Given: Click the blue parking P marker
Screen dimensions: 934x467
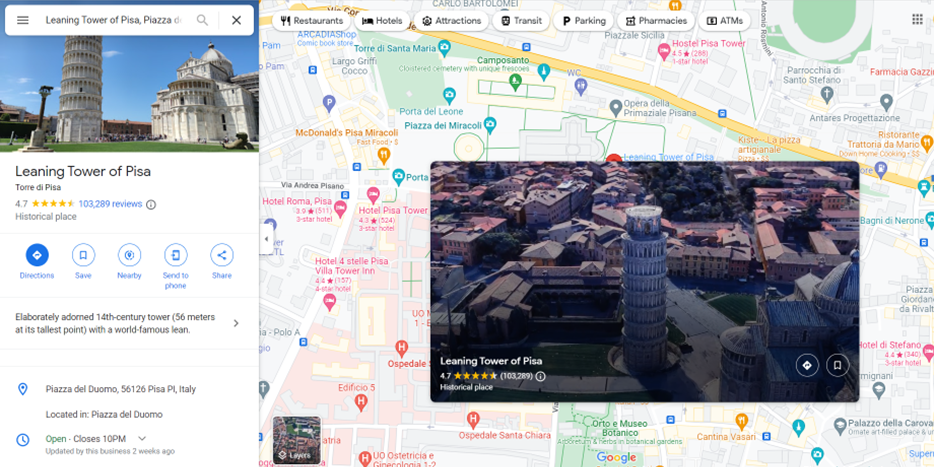Looking at the screenshot, I should click(329, 104).
